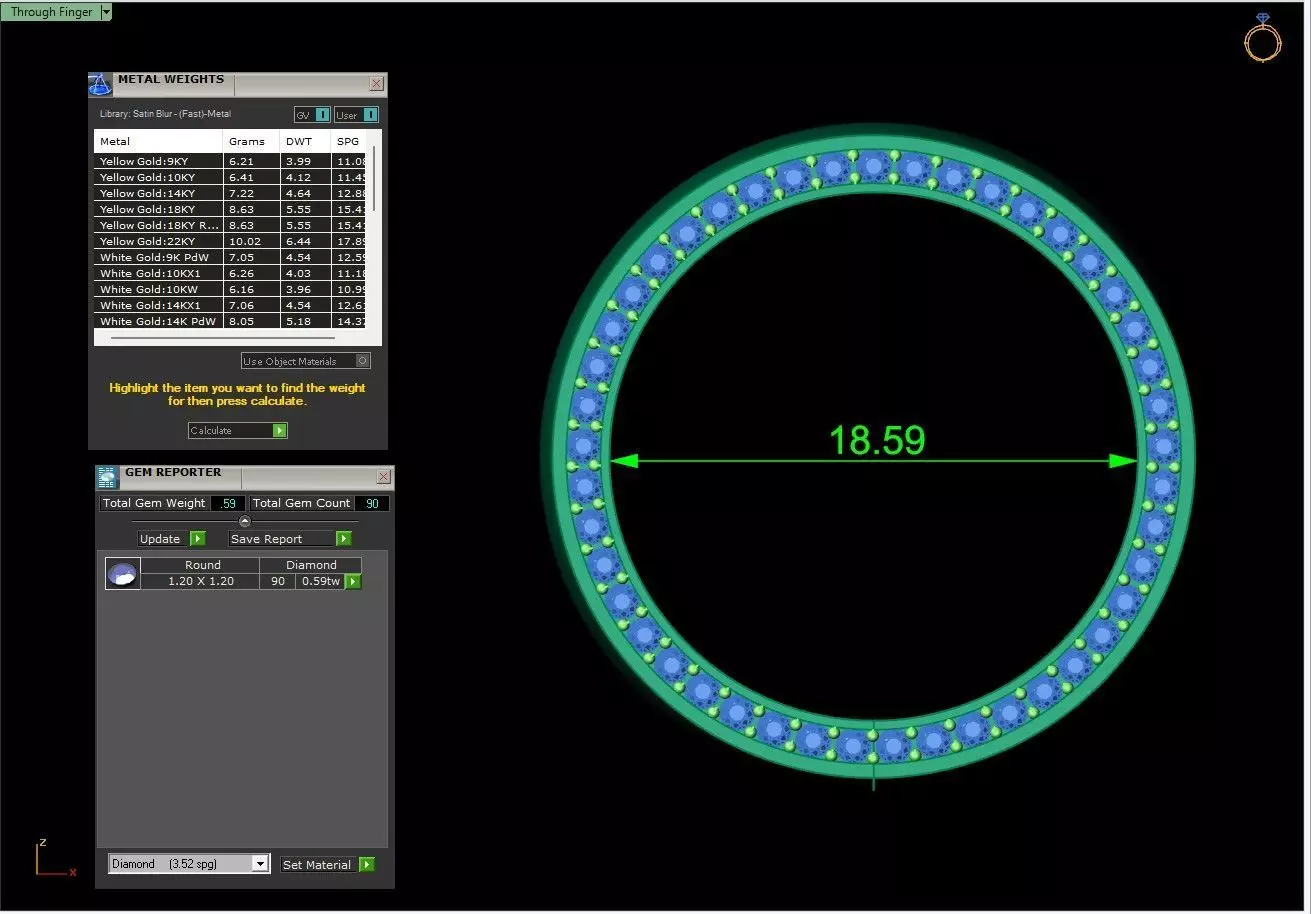Click the XZ axis indicator icon
This screenshot has width=1311, height=914.
pyautogui.click(x=55, y=859)
